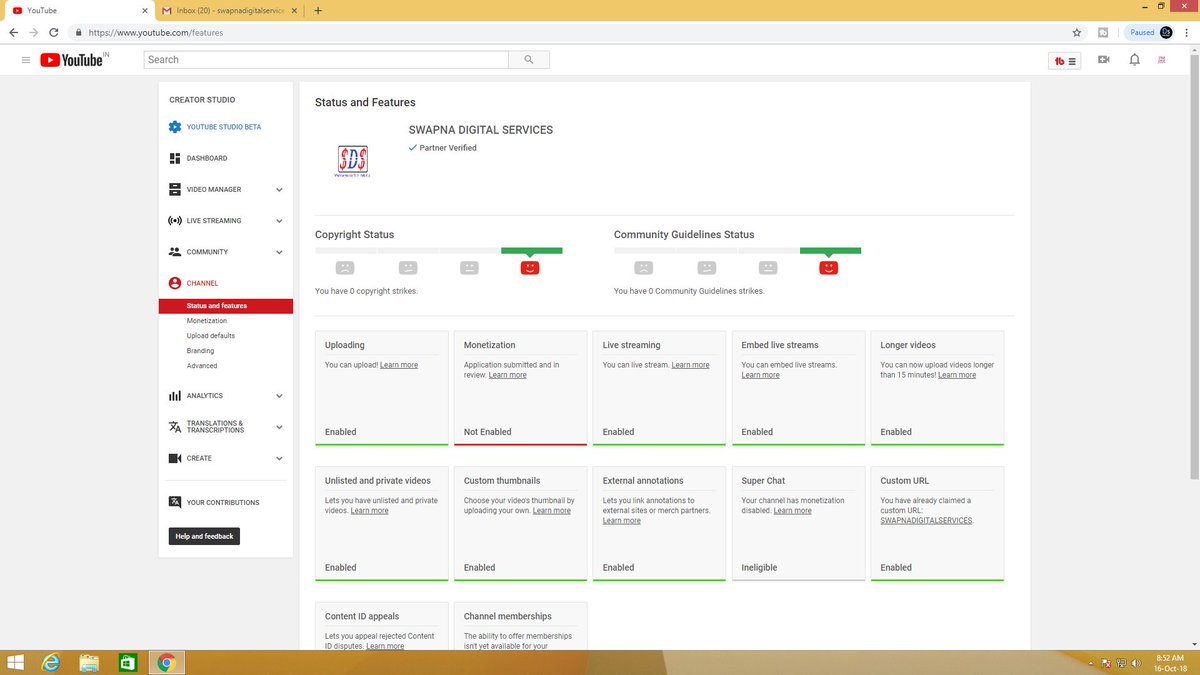Expand the Community section
This screenshot has width=1200, height=675.
coord(279,252)
